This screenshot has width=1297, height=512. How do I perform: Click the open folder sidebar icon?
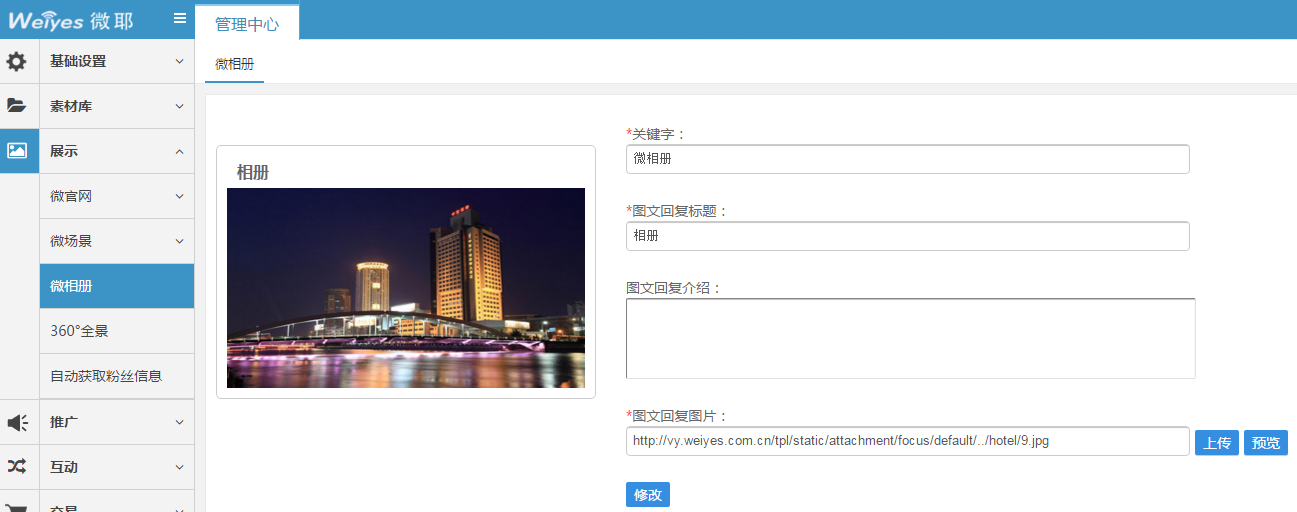17,106
